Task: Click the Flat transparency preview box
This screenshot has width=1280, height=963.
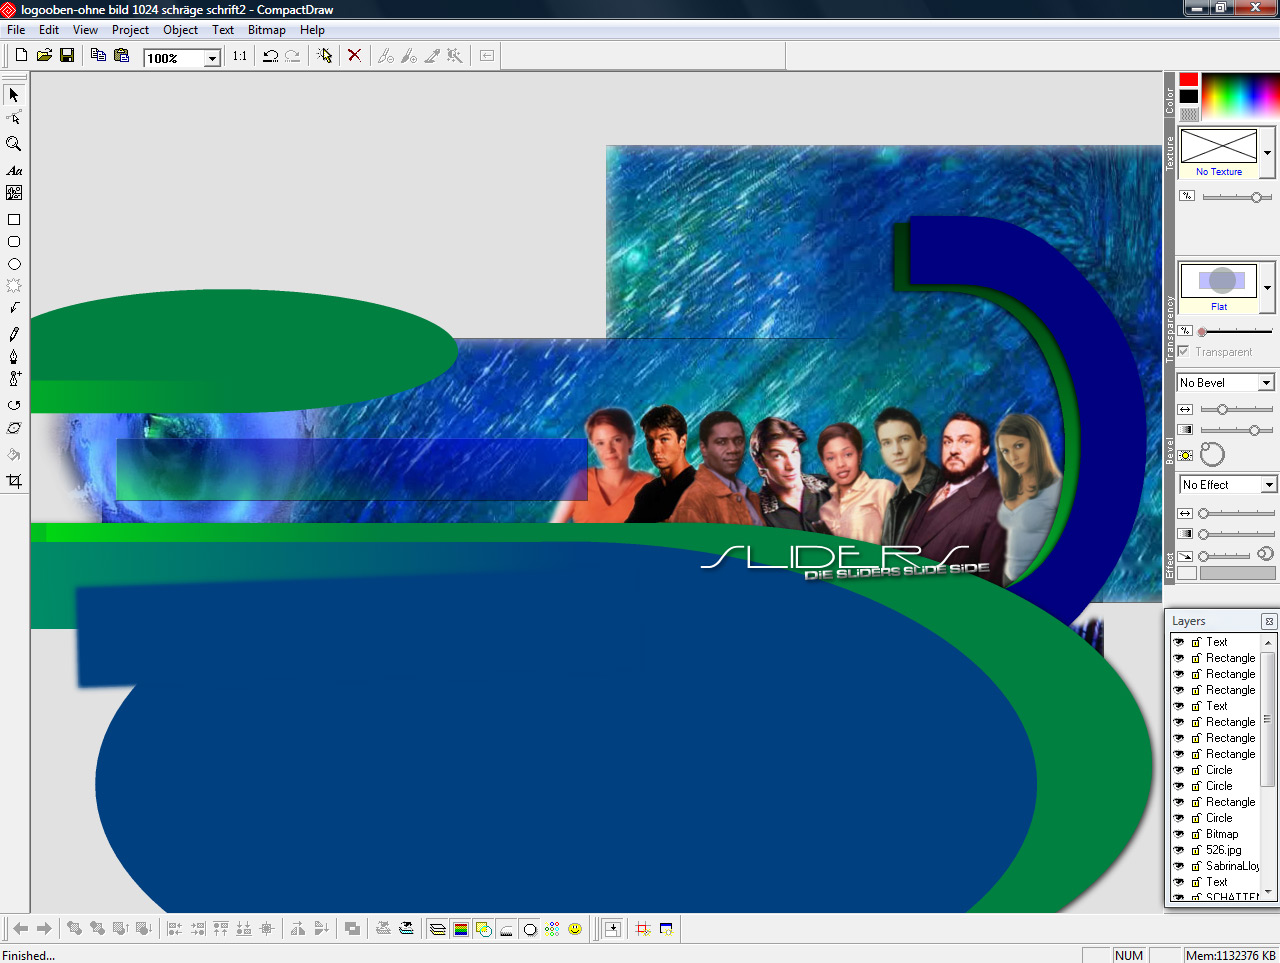Action: tap(1219, 280)
